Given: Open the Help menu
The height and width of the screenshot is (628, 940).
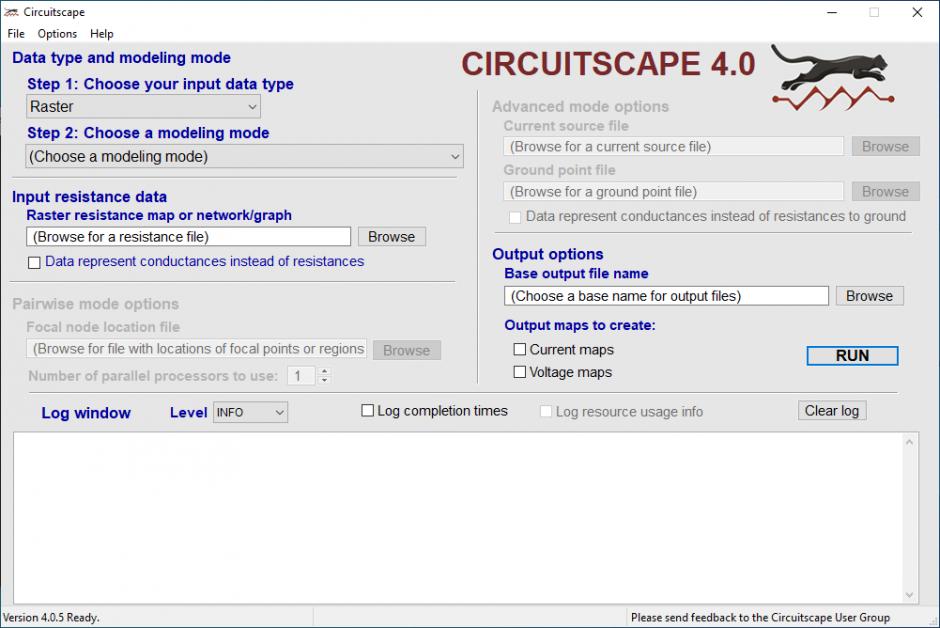Looking at the screenshot, I should coord(101,34).
